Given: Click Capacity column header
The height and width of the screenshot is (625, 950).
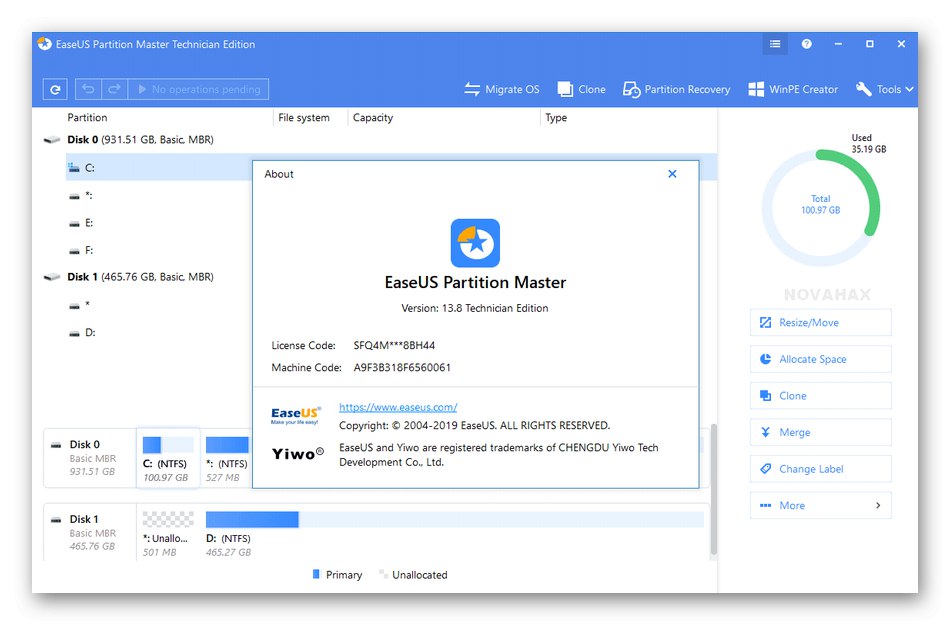Looking at the screenshot, I should tap(373, 117).
